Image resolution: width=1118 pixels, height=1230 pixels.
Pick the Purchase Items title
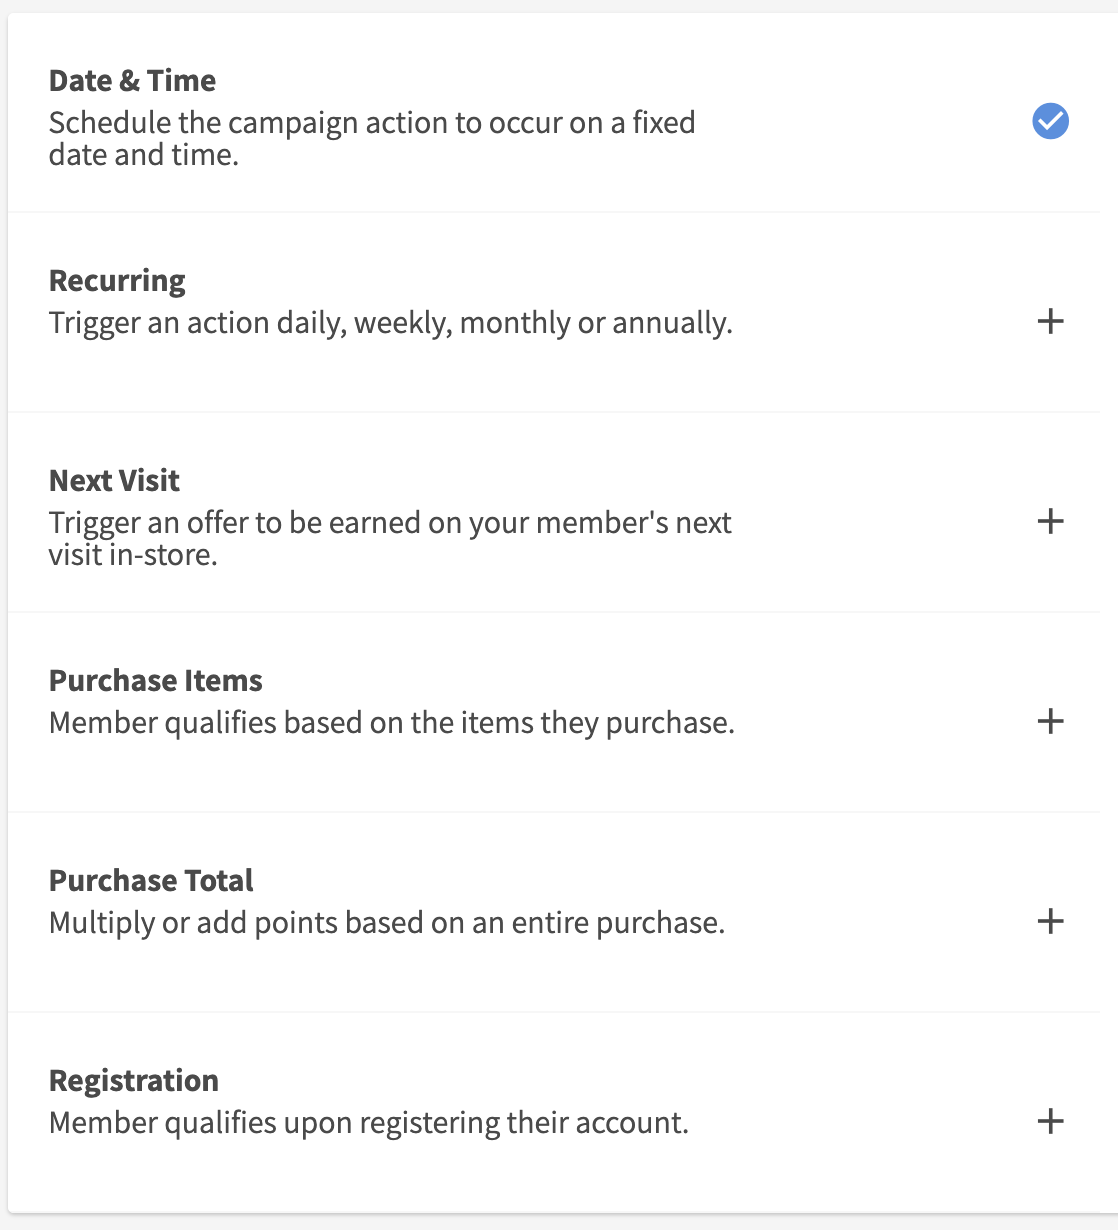pyautogui.click(x=155, y=680)
